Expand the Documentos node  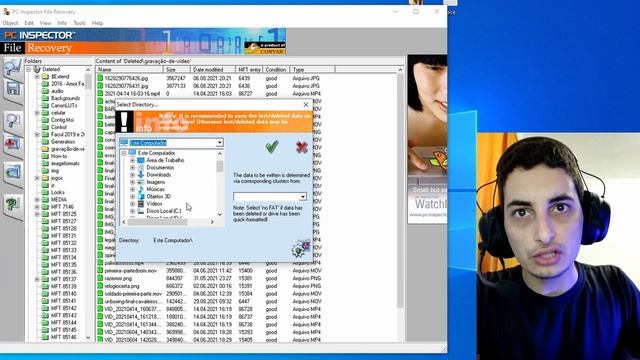pos(132,168)
